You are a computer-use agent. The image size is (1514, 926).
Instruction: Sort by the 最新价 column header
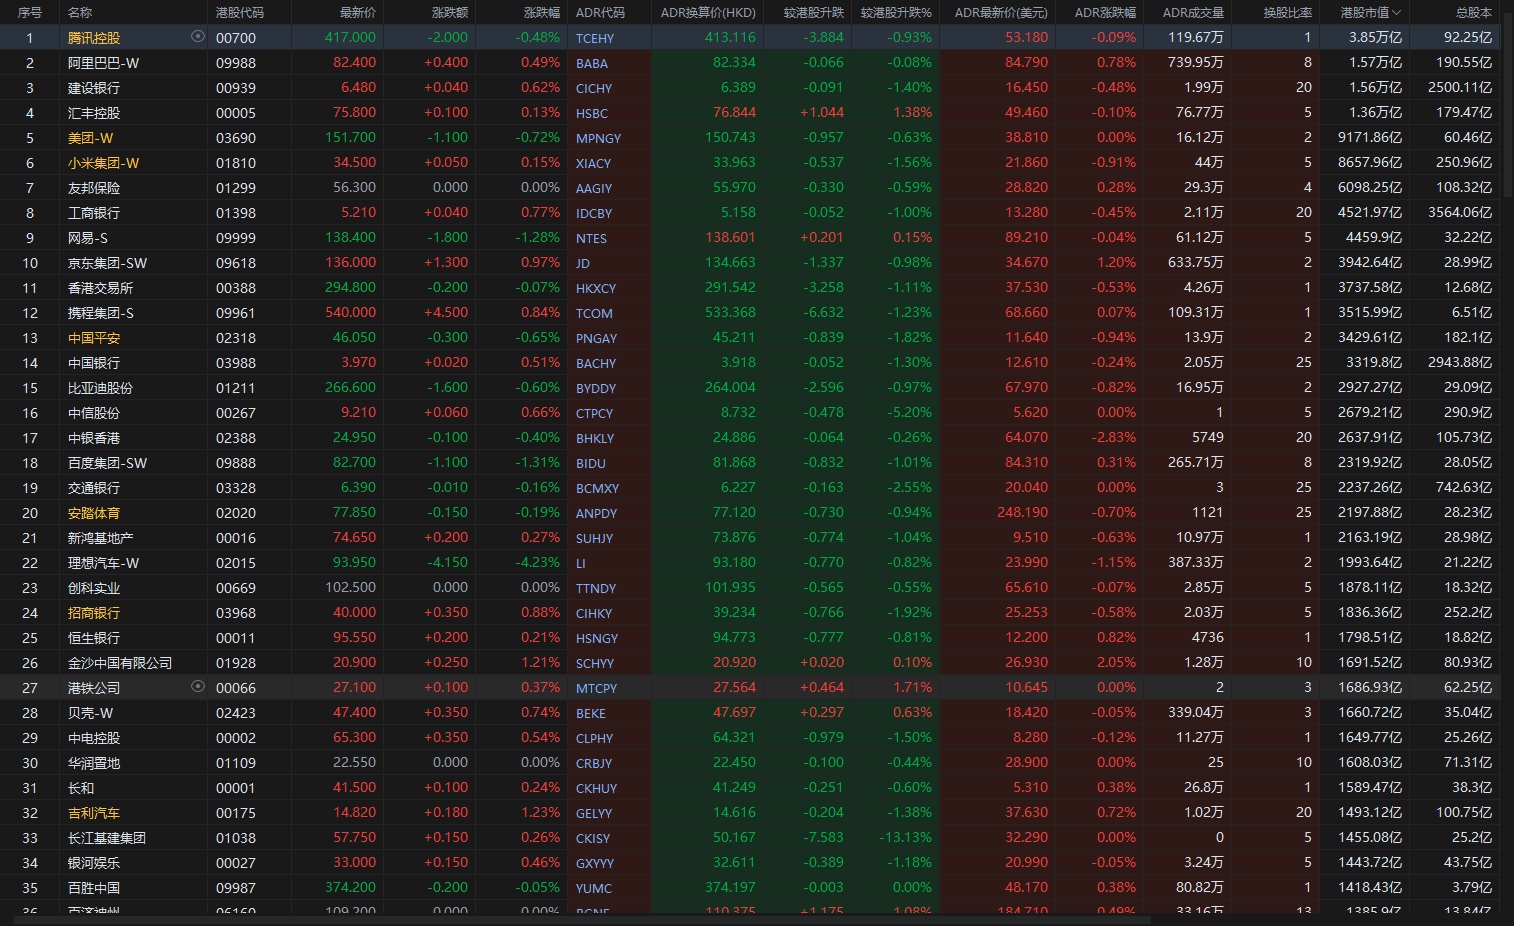coord(357,13)
